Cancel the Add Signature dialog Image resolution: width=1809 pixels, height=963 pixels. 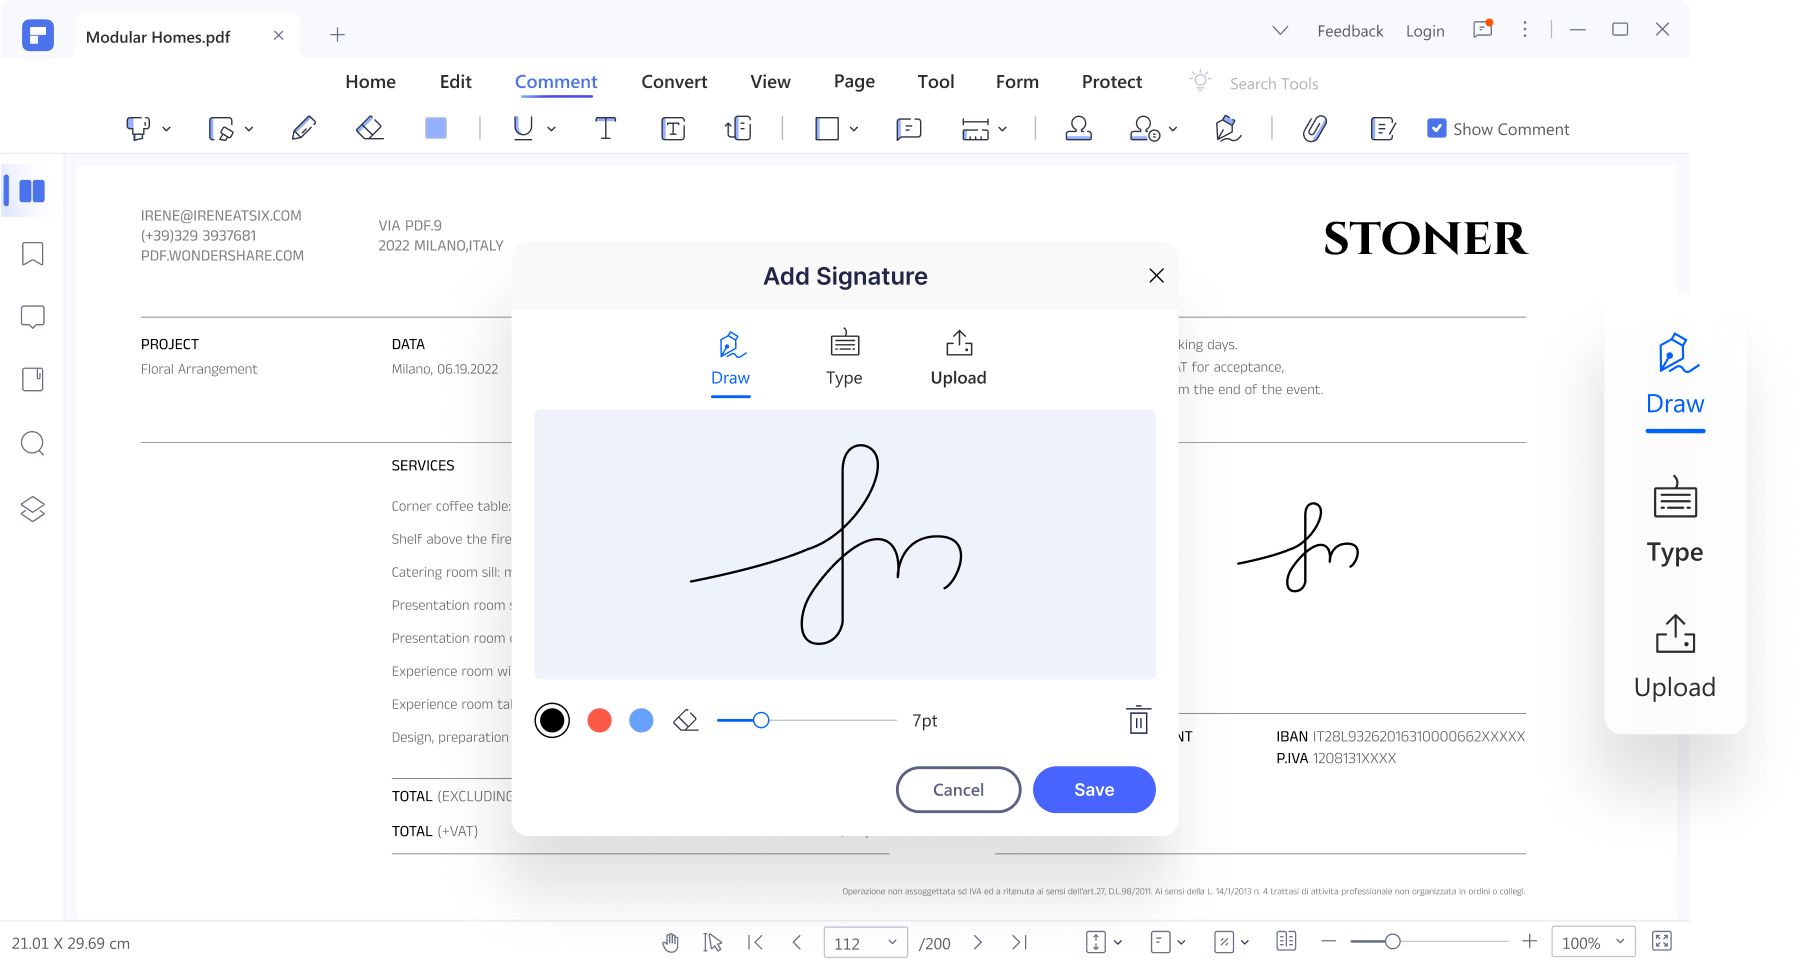click(x=958, y=789)
